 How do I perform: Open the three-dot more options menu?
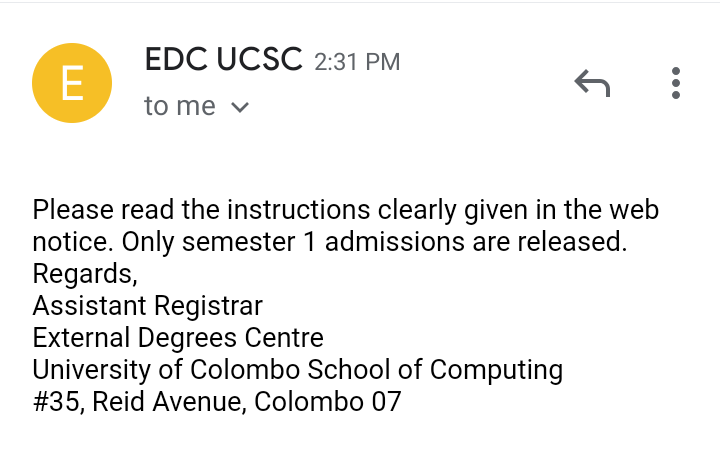(x=675, y=83)
